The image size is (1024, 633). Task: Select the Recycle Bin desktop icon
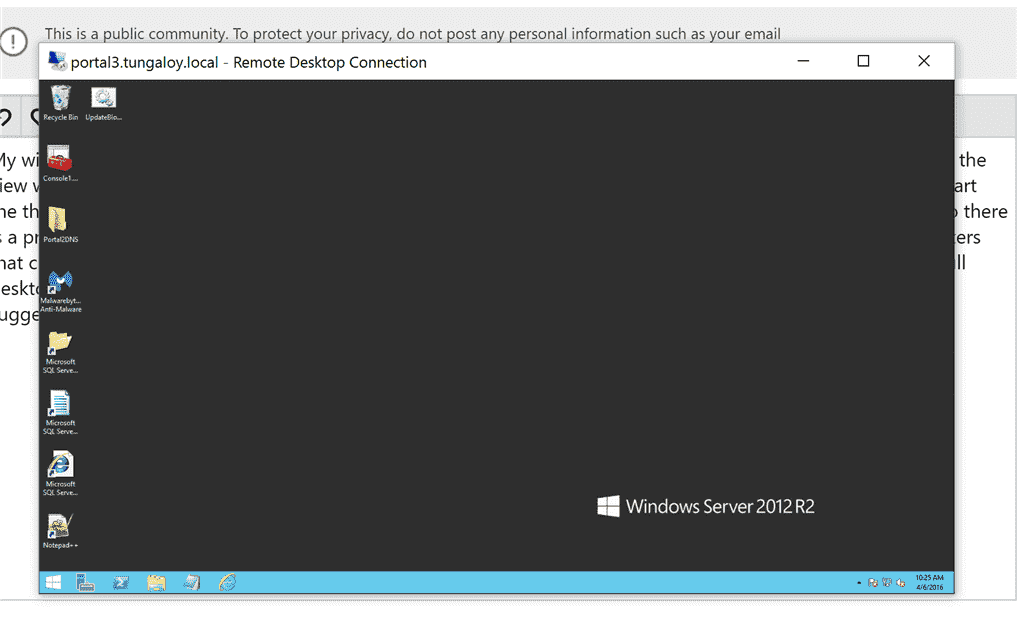pyautogui.click(x=61, y=103)
